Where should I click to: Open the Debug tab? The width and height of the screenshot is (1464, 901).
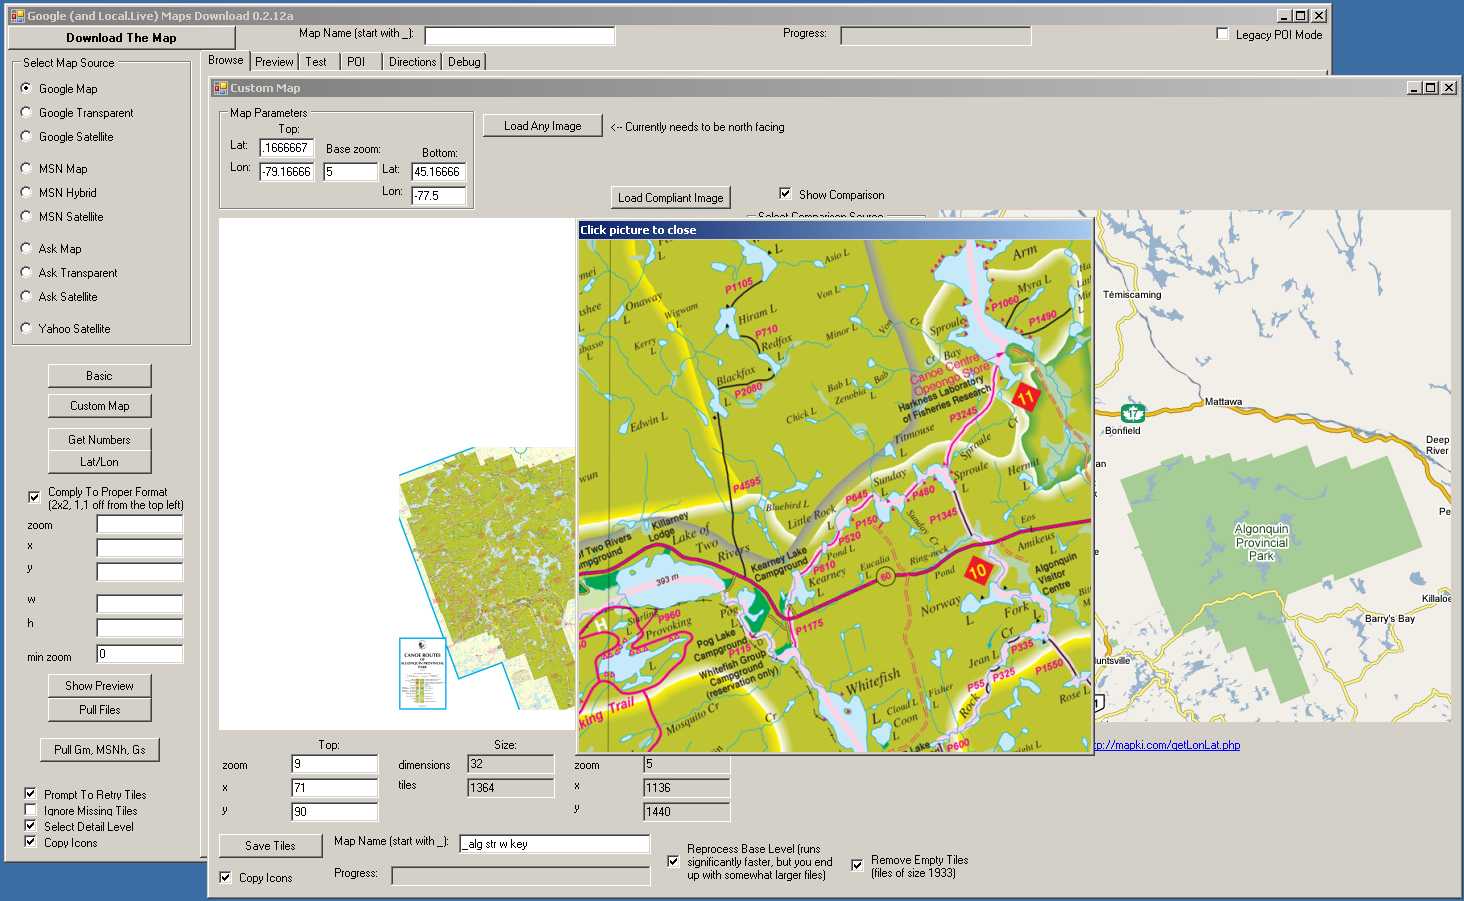464,62
